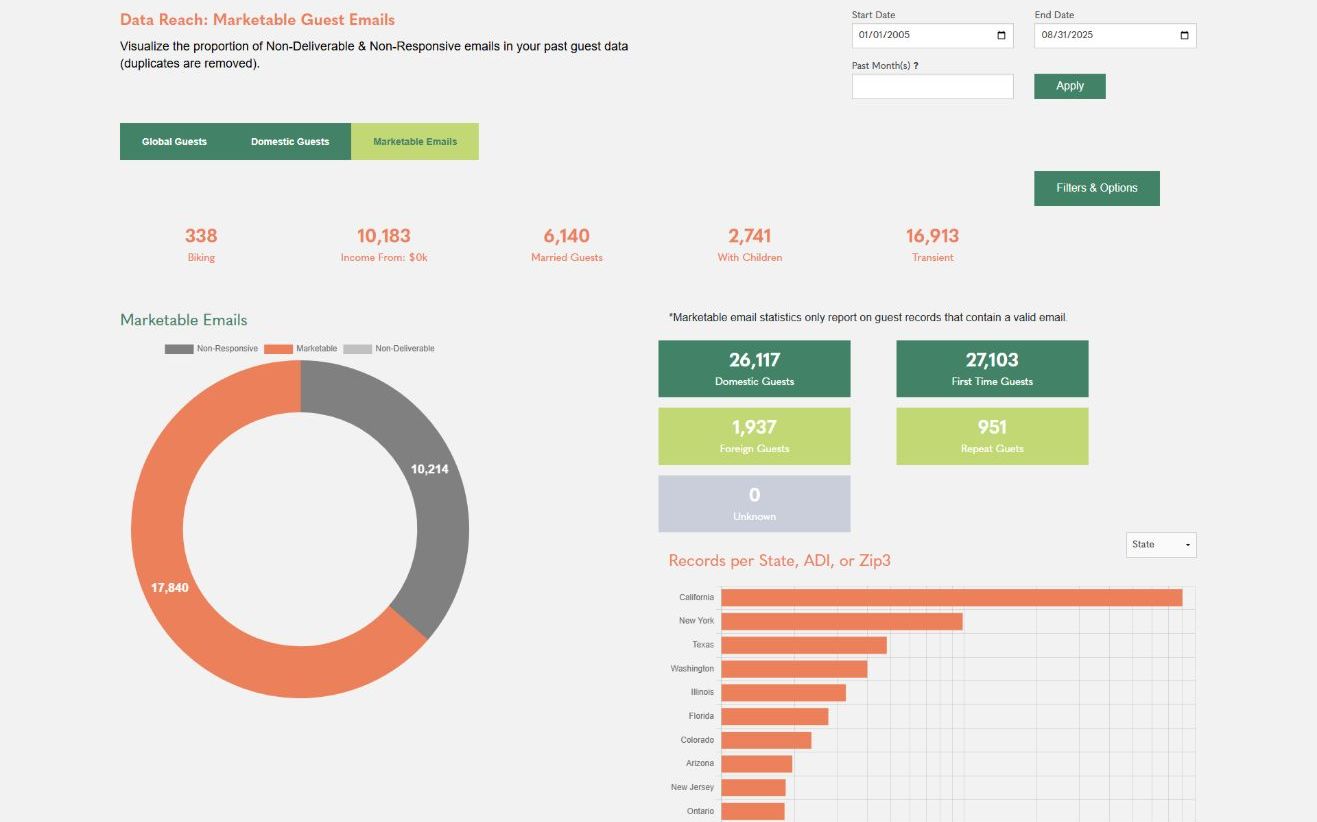Switch to the Global Guests tab
Image resolution: width=1317 pixels, height=822 pixels.
pyautogui.click(x=174, y=142)
